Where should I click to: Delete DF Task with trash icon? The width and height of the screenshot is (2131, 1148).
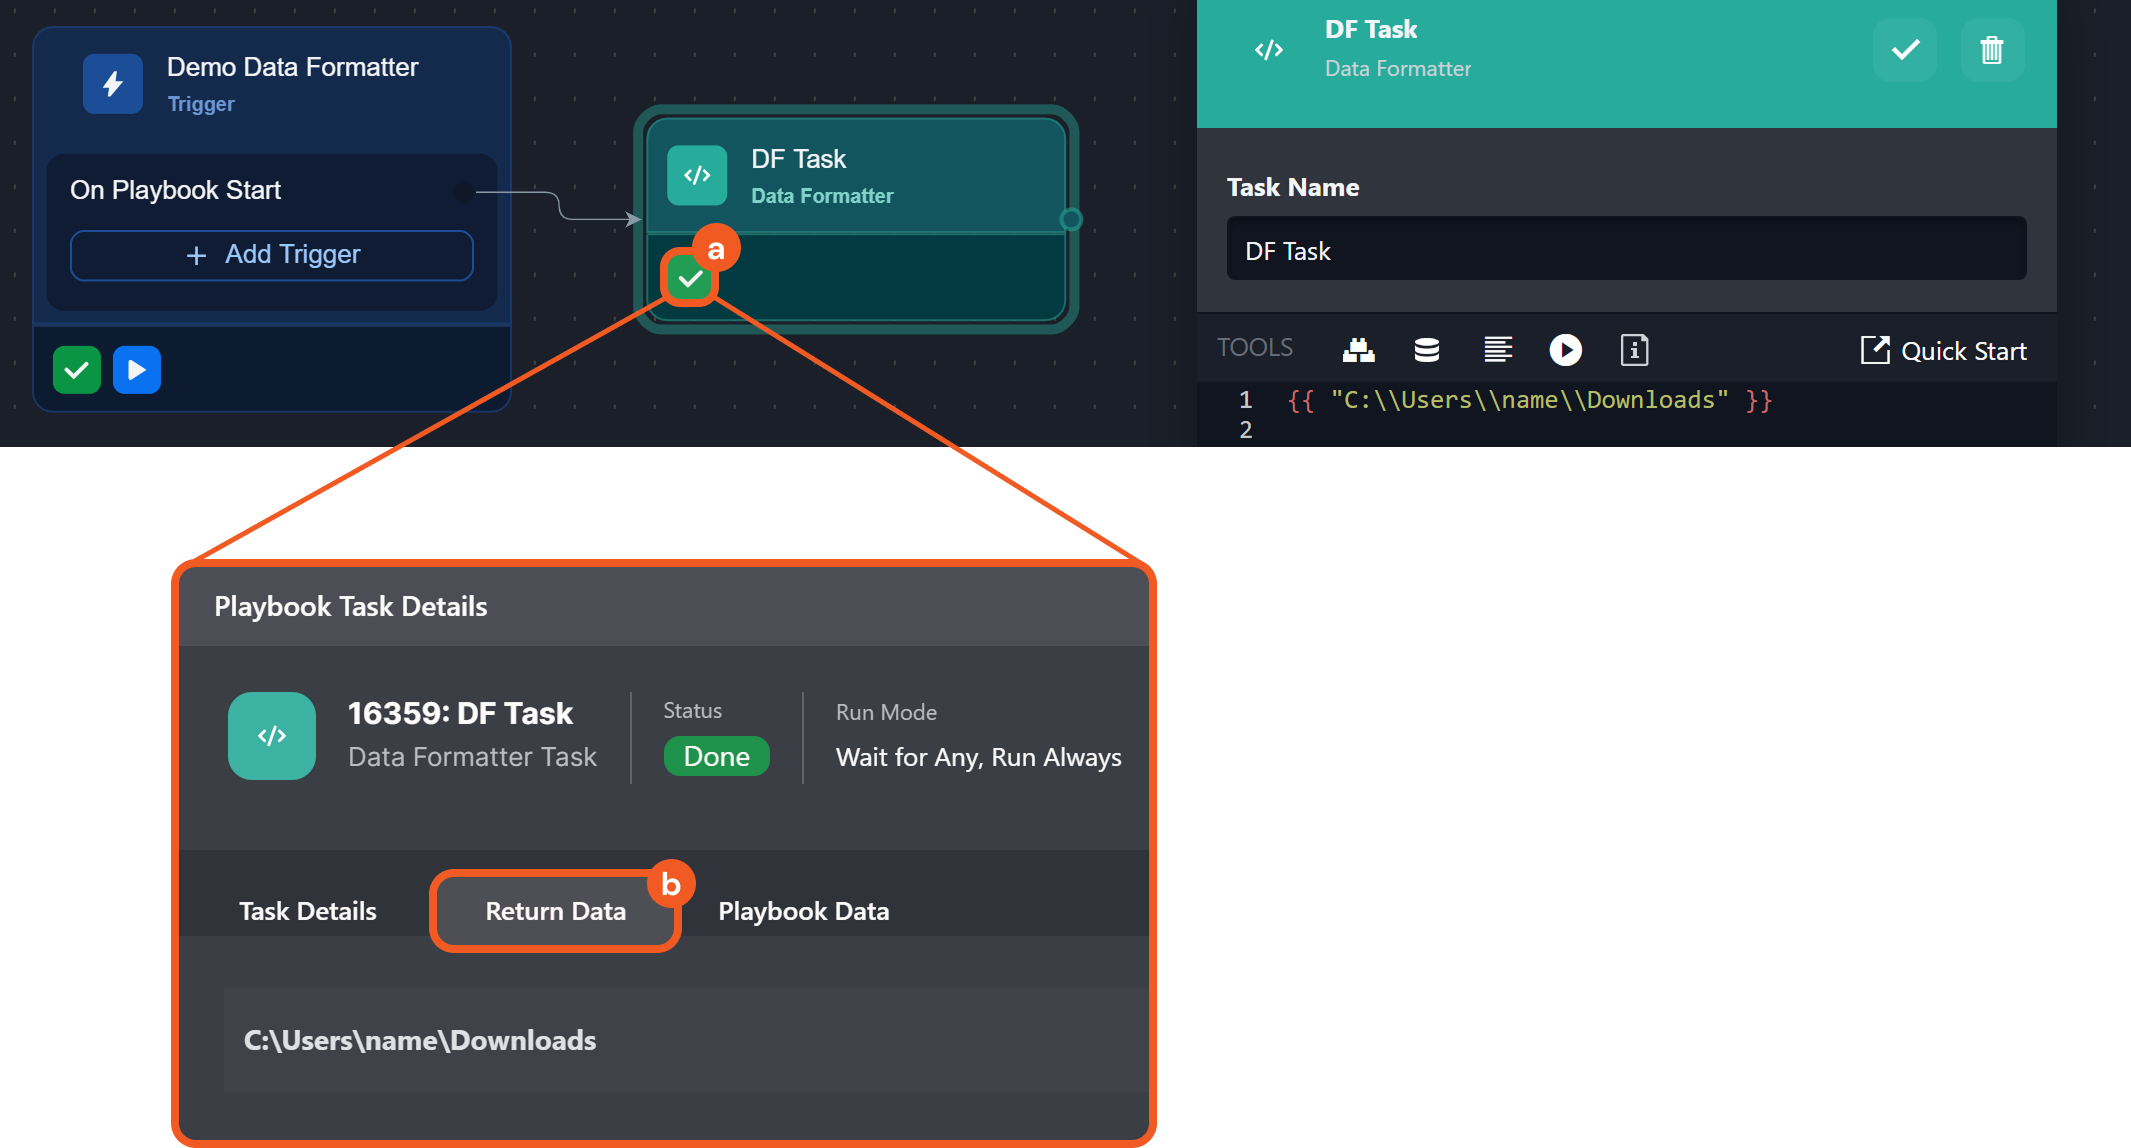pos(1991,50)
